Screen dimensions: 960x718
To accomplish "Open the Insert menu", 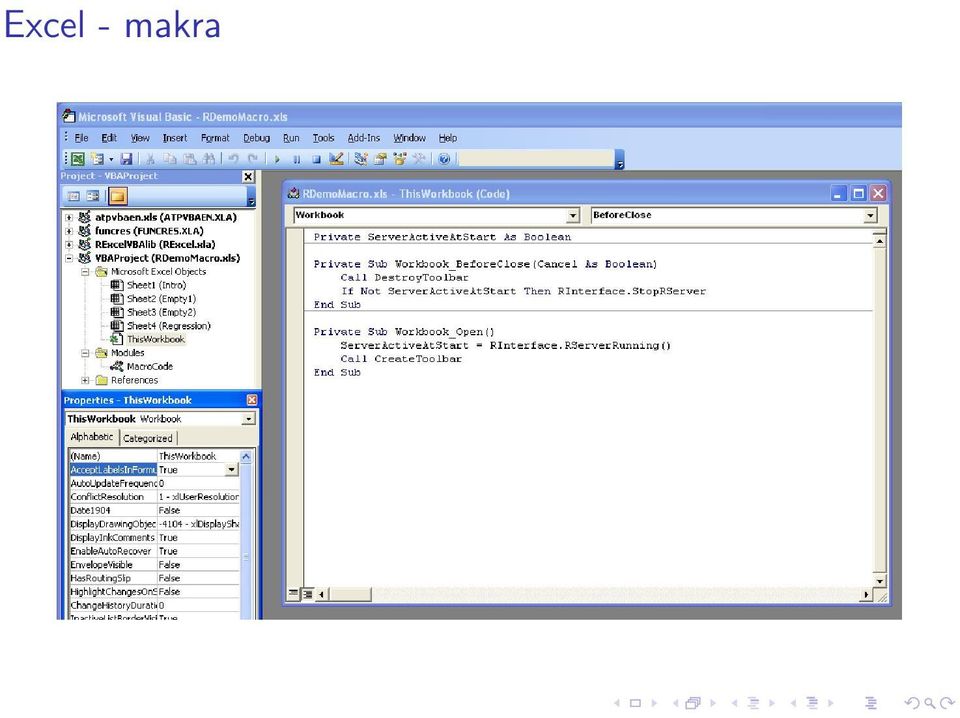I will point(175,138).
